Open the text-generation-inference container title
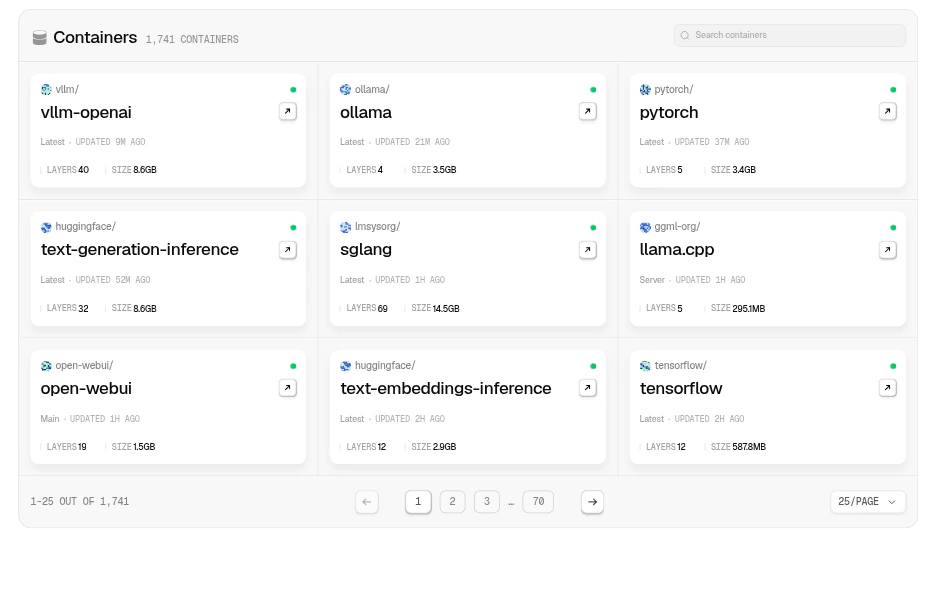This screenshot has width=936, height=600. [140, 250]
